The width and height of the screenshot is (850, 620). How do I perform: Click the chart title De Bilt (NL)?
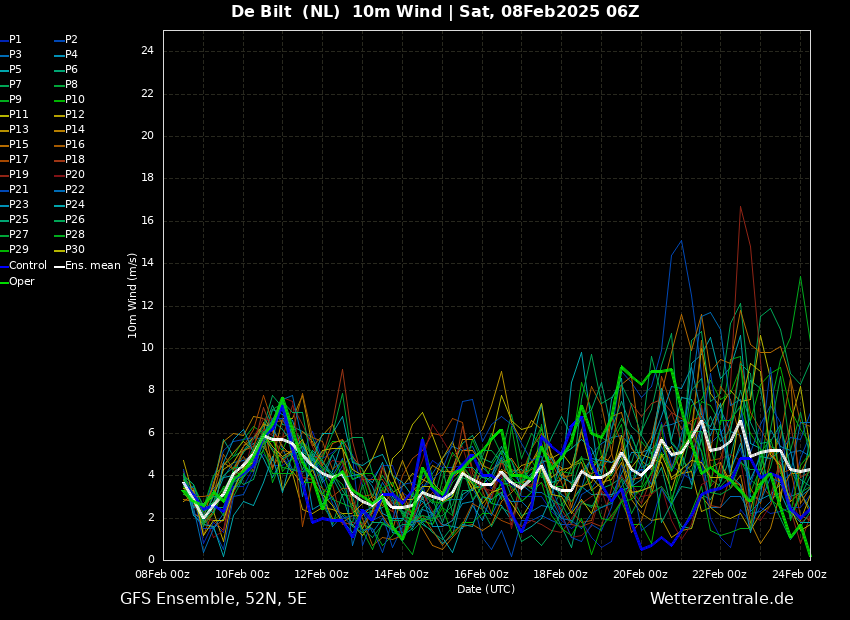(286, 11)
